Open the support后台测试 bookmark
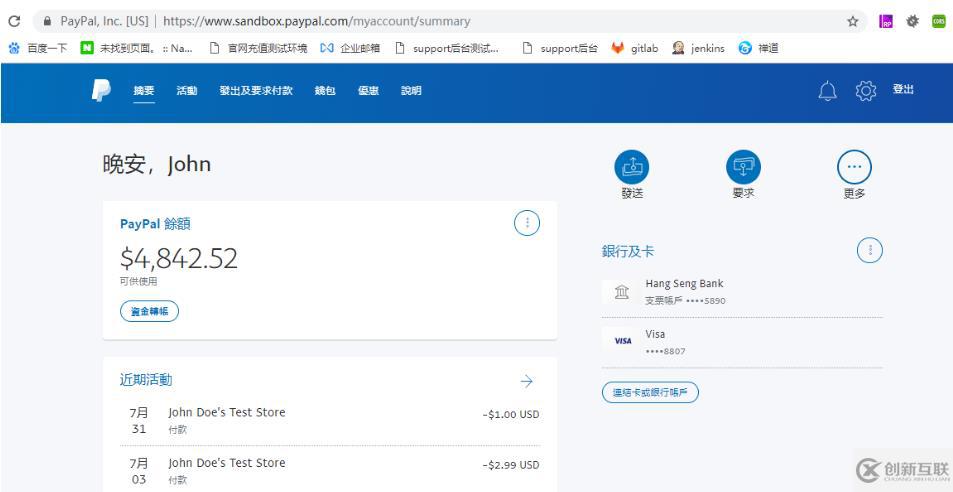Screen dimensions: 953x492 pos(447,48)
